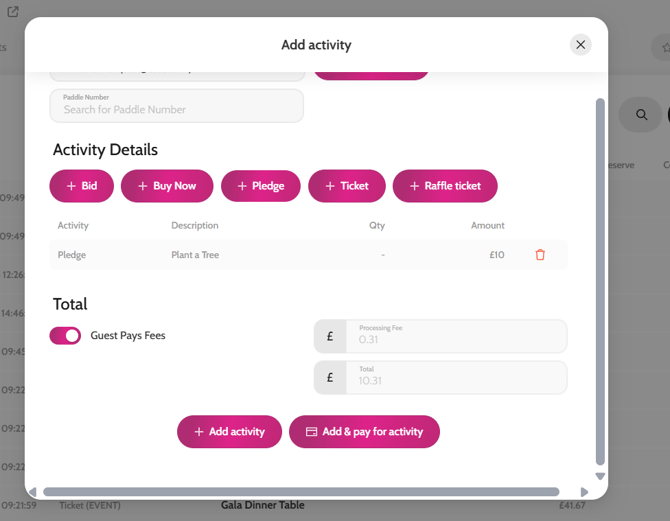Toggle the Guest Pays Fees switch
Image resolution: width=670 pixels, height=521 pixels.
click(66, 336)
